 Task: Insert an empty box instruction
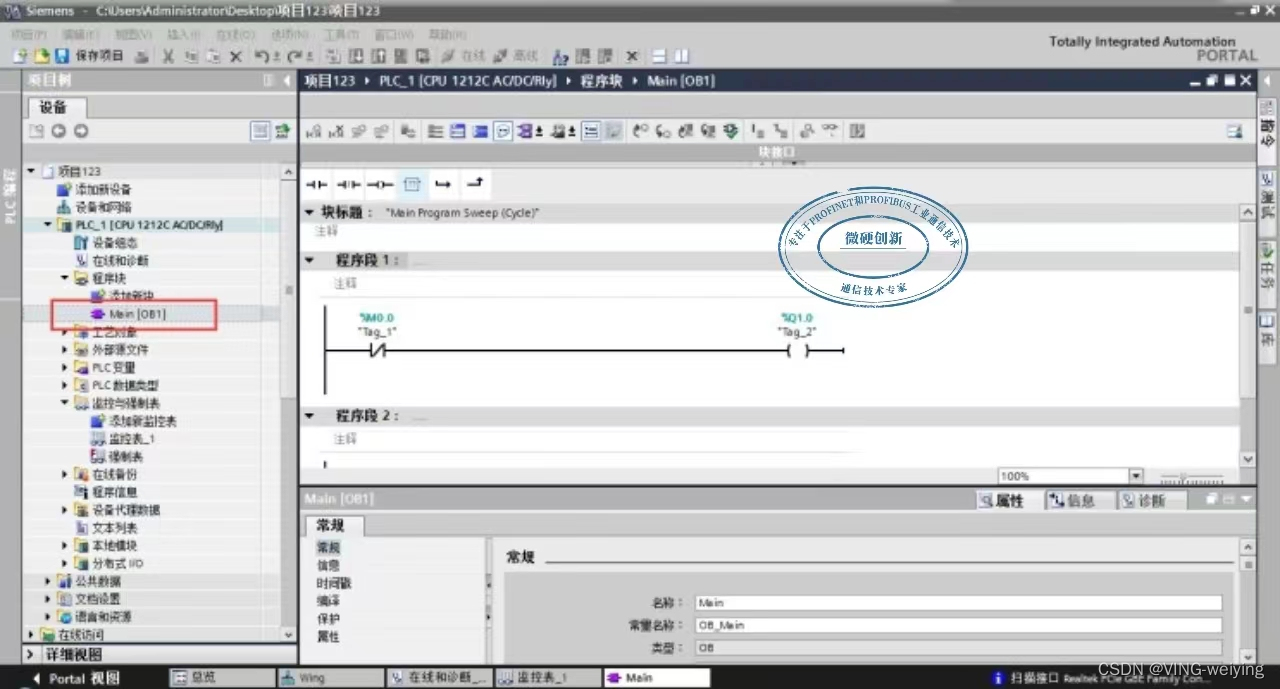pyautogui.click(x=412, y=184)
